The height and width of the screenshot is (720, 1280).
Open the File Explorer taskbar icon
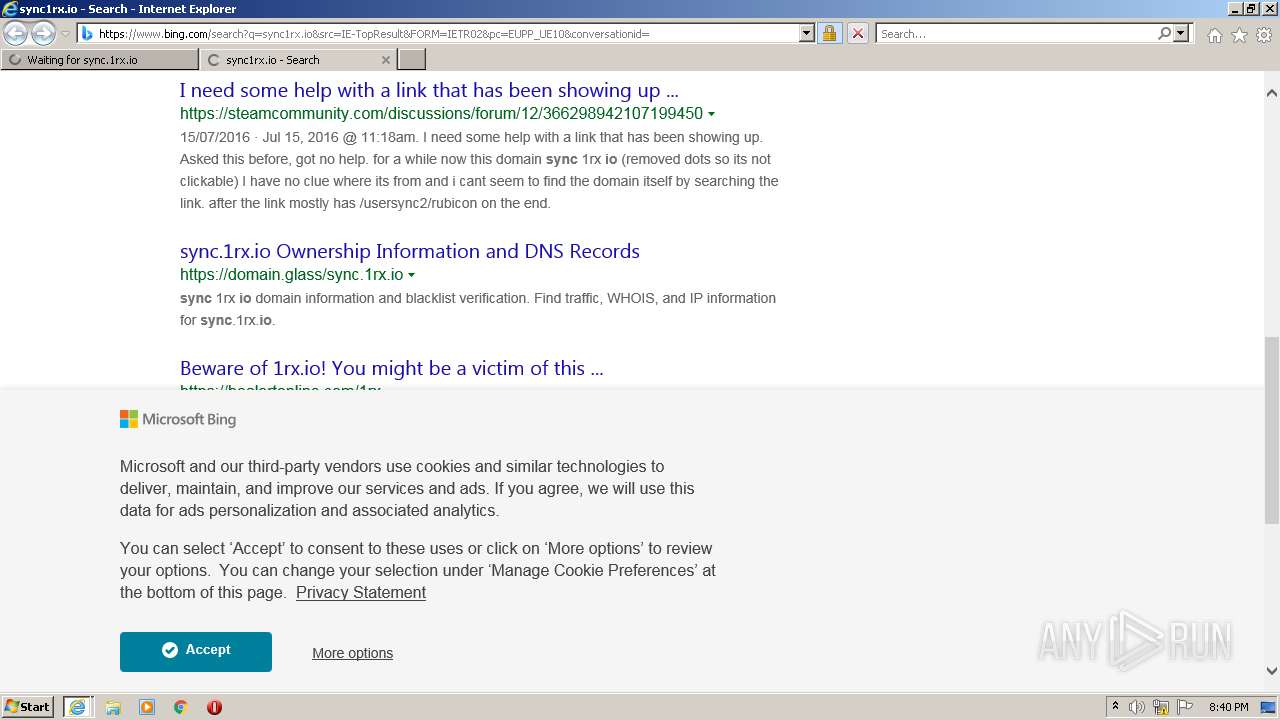coord(113,707)
